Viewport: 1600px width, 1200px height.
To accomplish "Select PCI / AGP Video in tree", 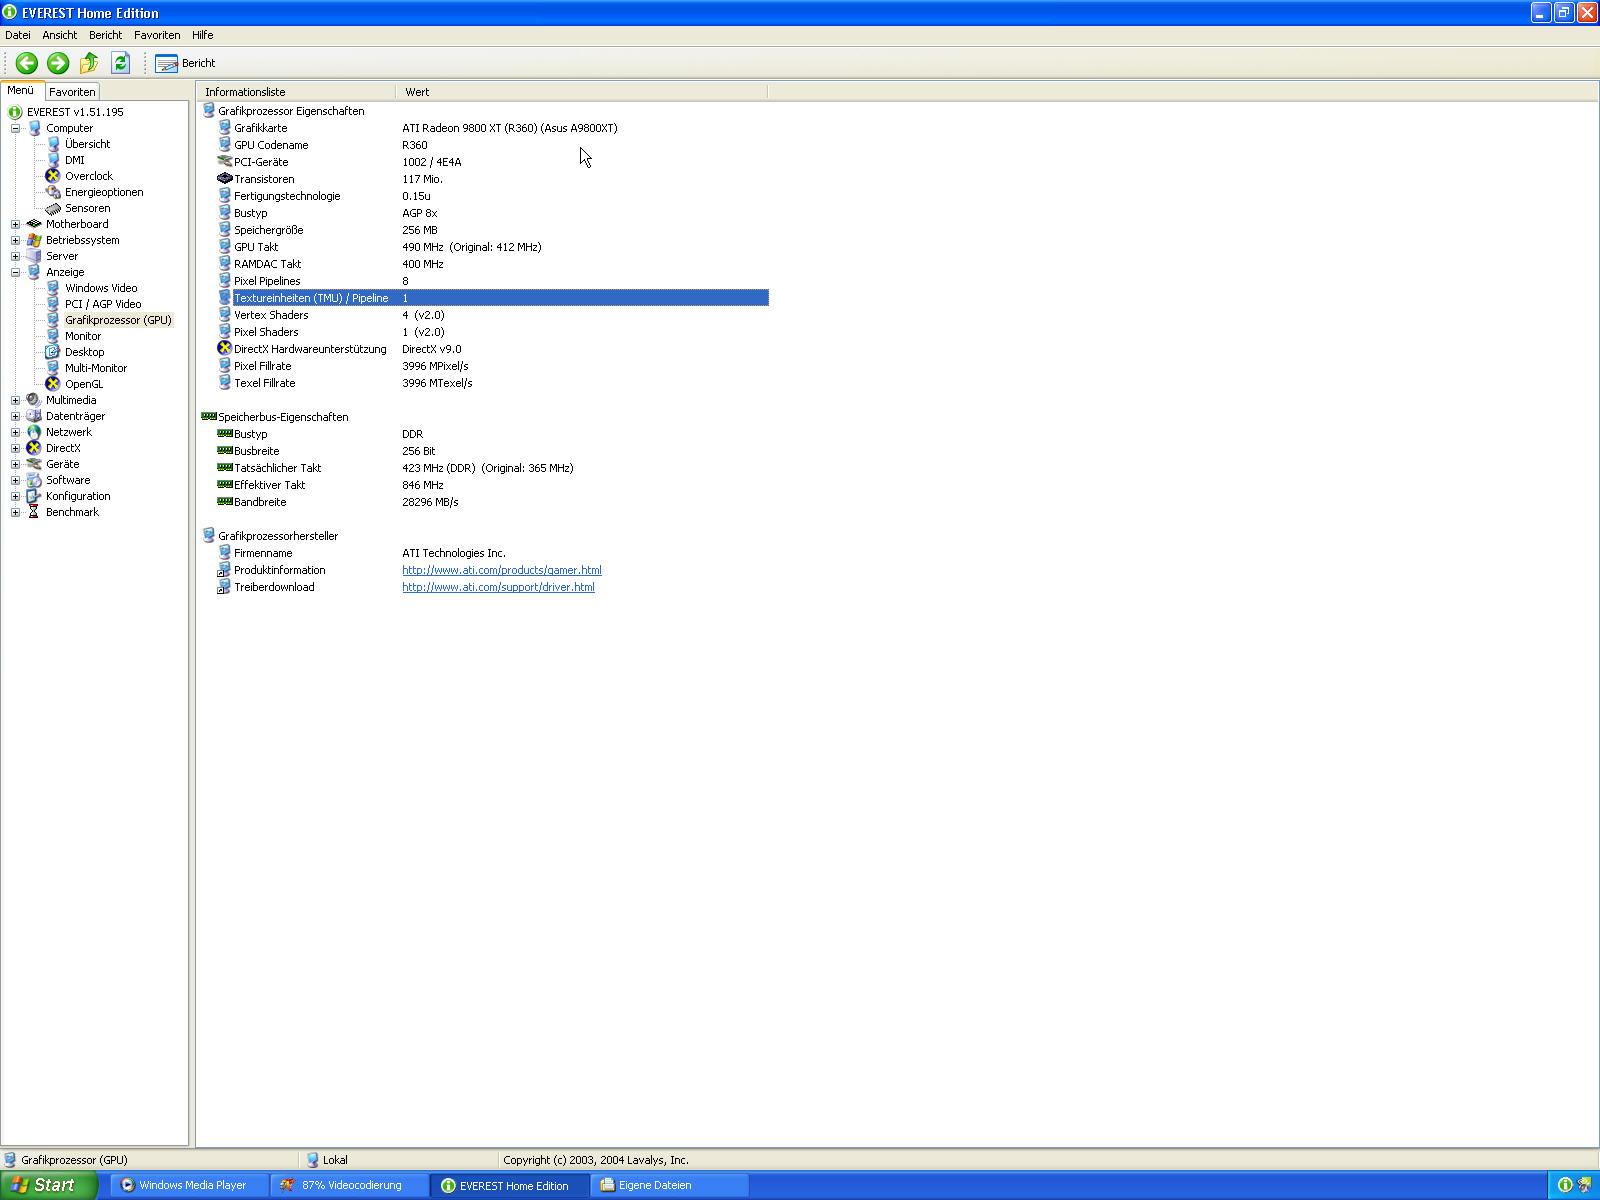I will 103,304.
